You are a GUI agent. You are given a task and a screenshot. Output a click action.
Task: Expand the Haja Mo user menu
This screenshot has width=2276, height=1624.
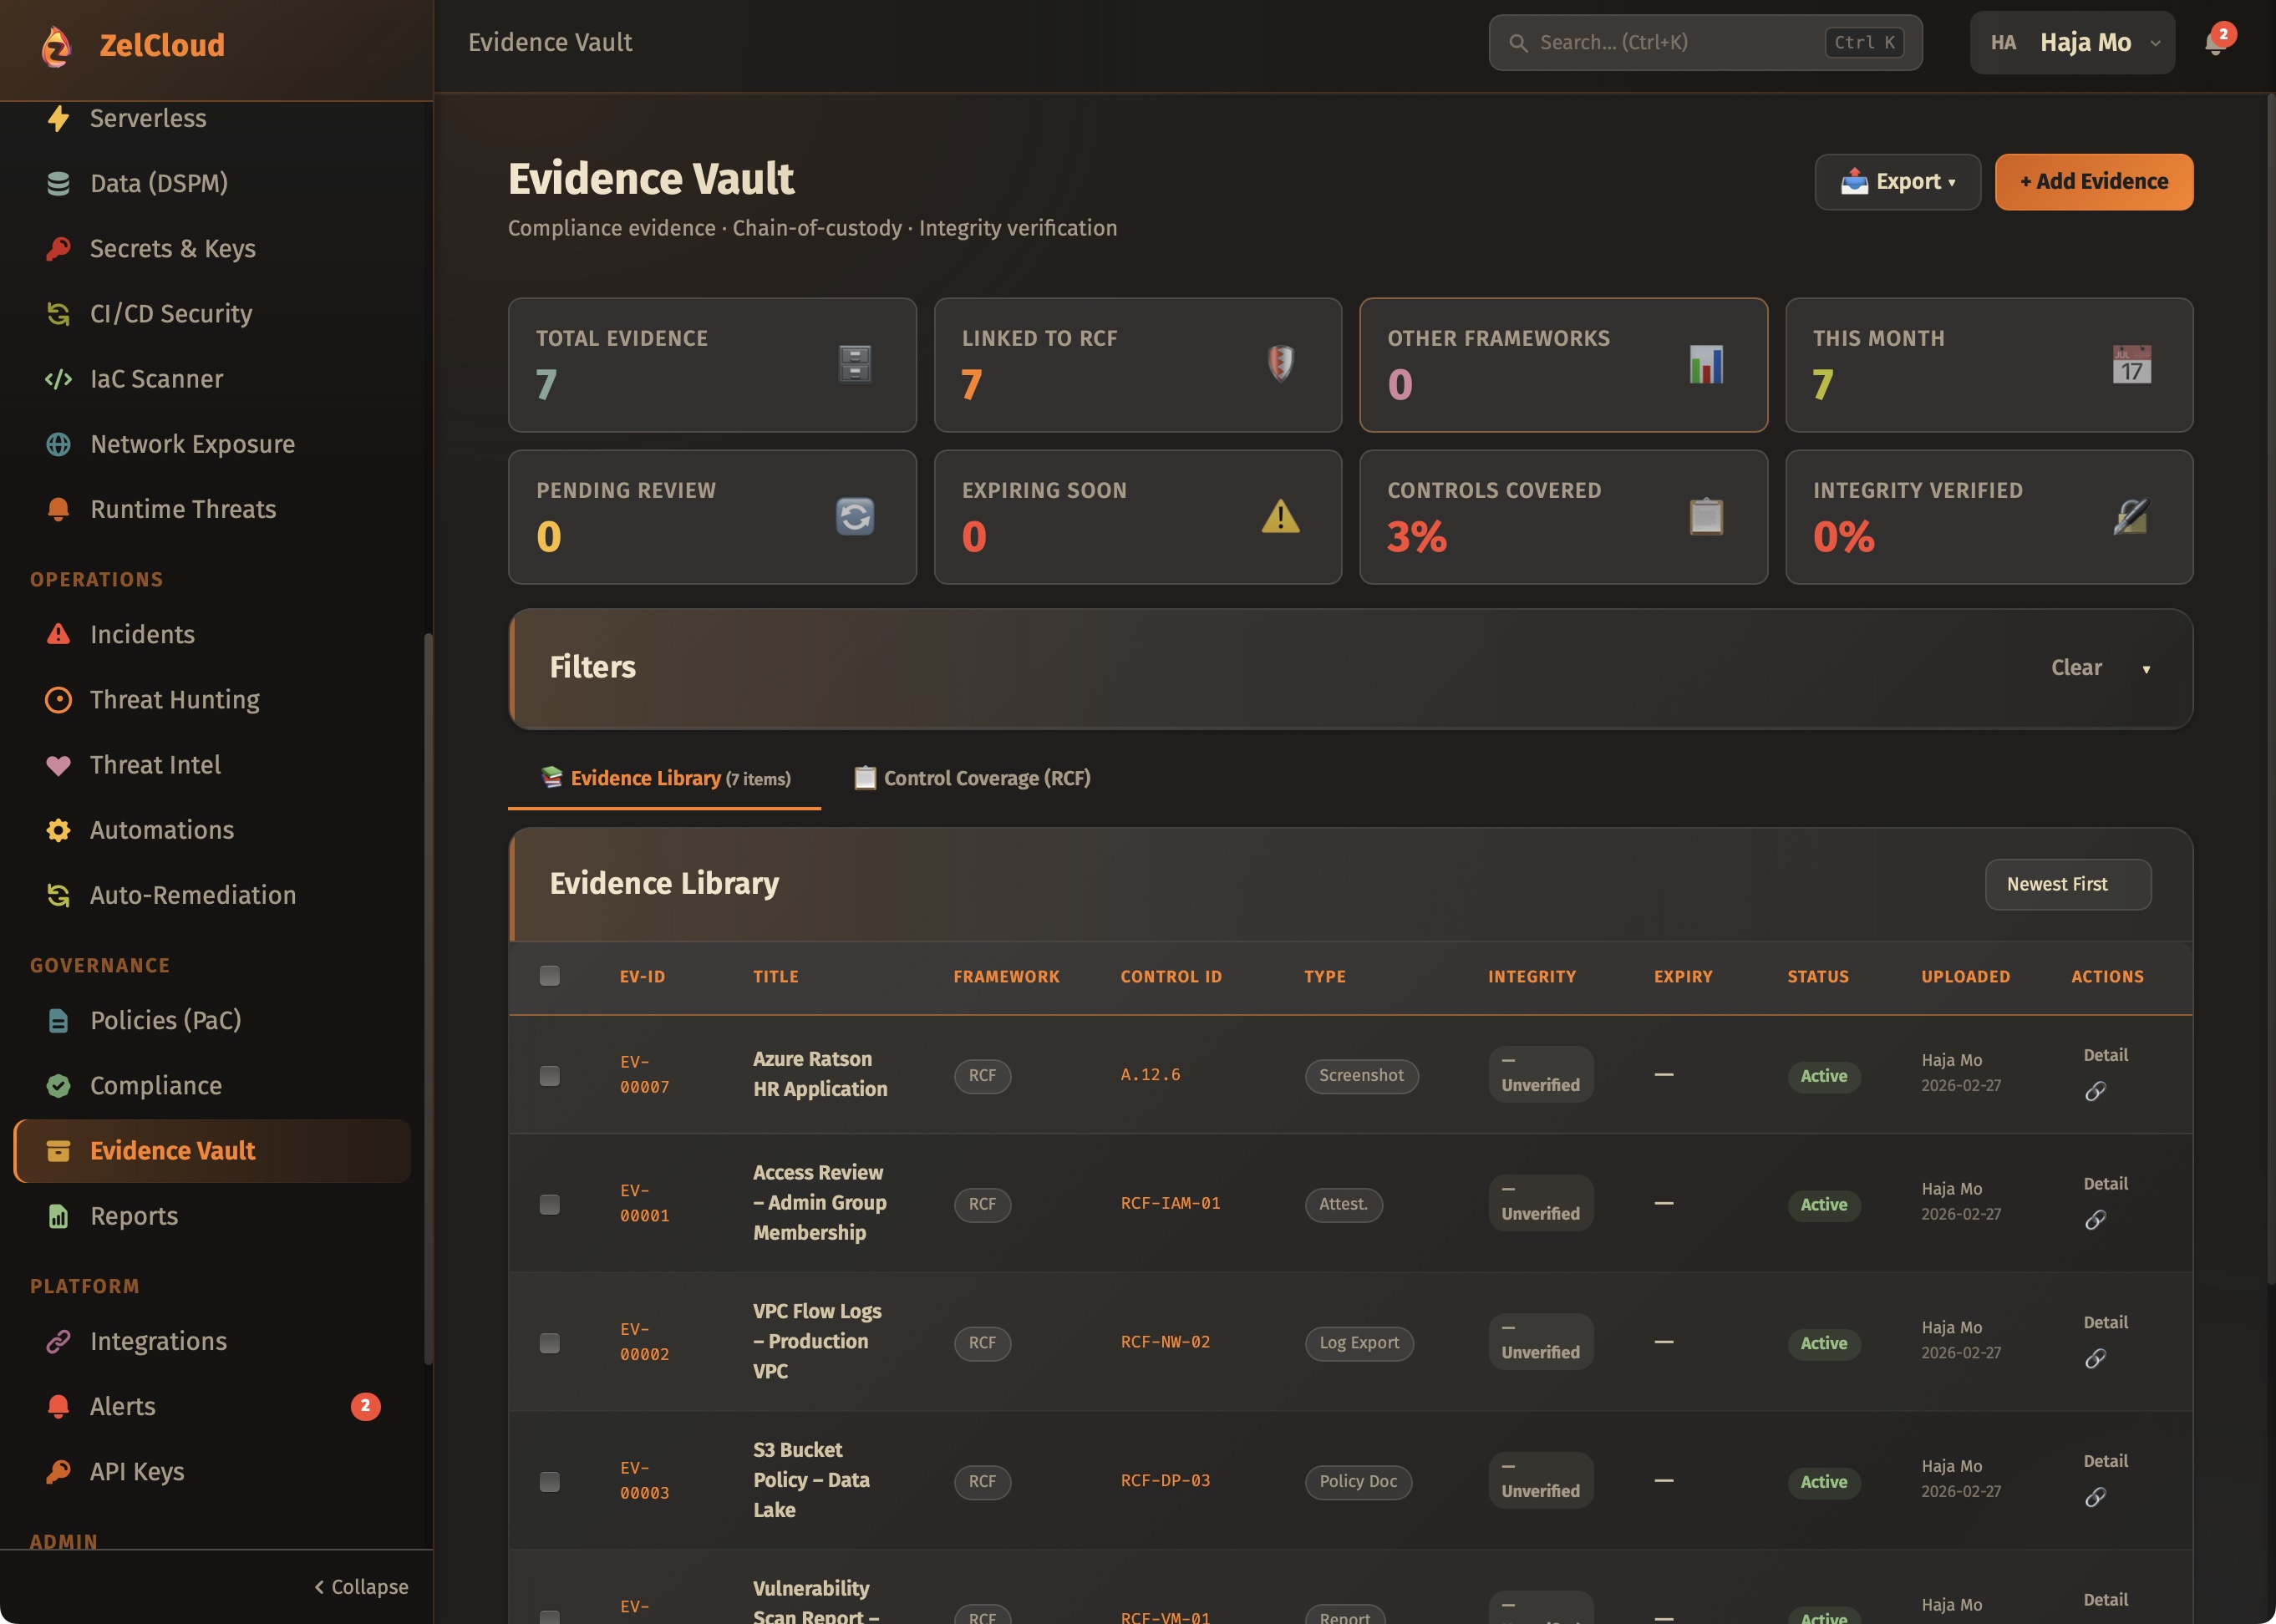click(2072, 43)
